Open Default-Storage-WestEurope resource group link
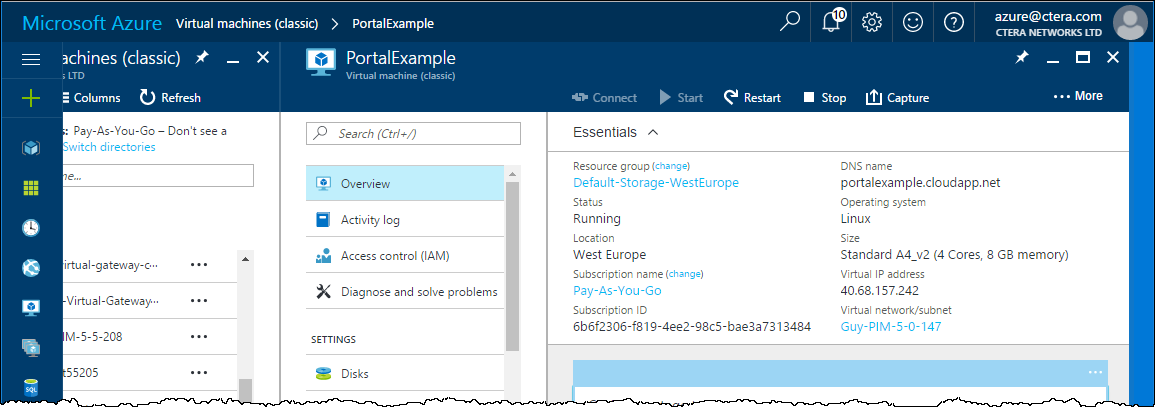 point(656,183)
